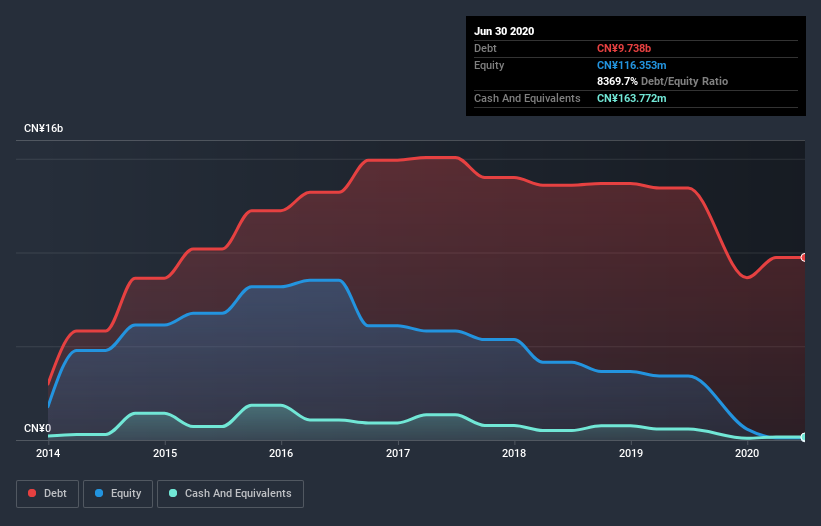Toggle Cash And Equivalents legend button
Viewport: 821px width, 526px height.
[230, 494]
